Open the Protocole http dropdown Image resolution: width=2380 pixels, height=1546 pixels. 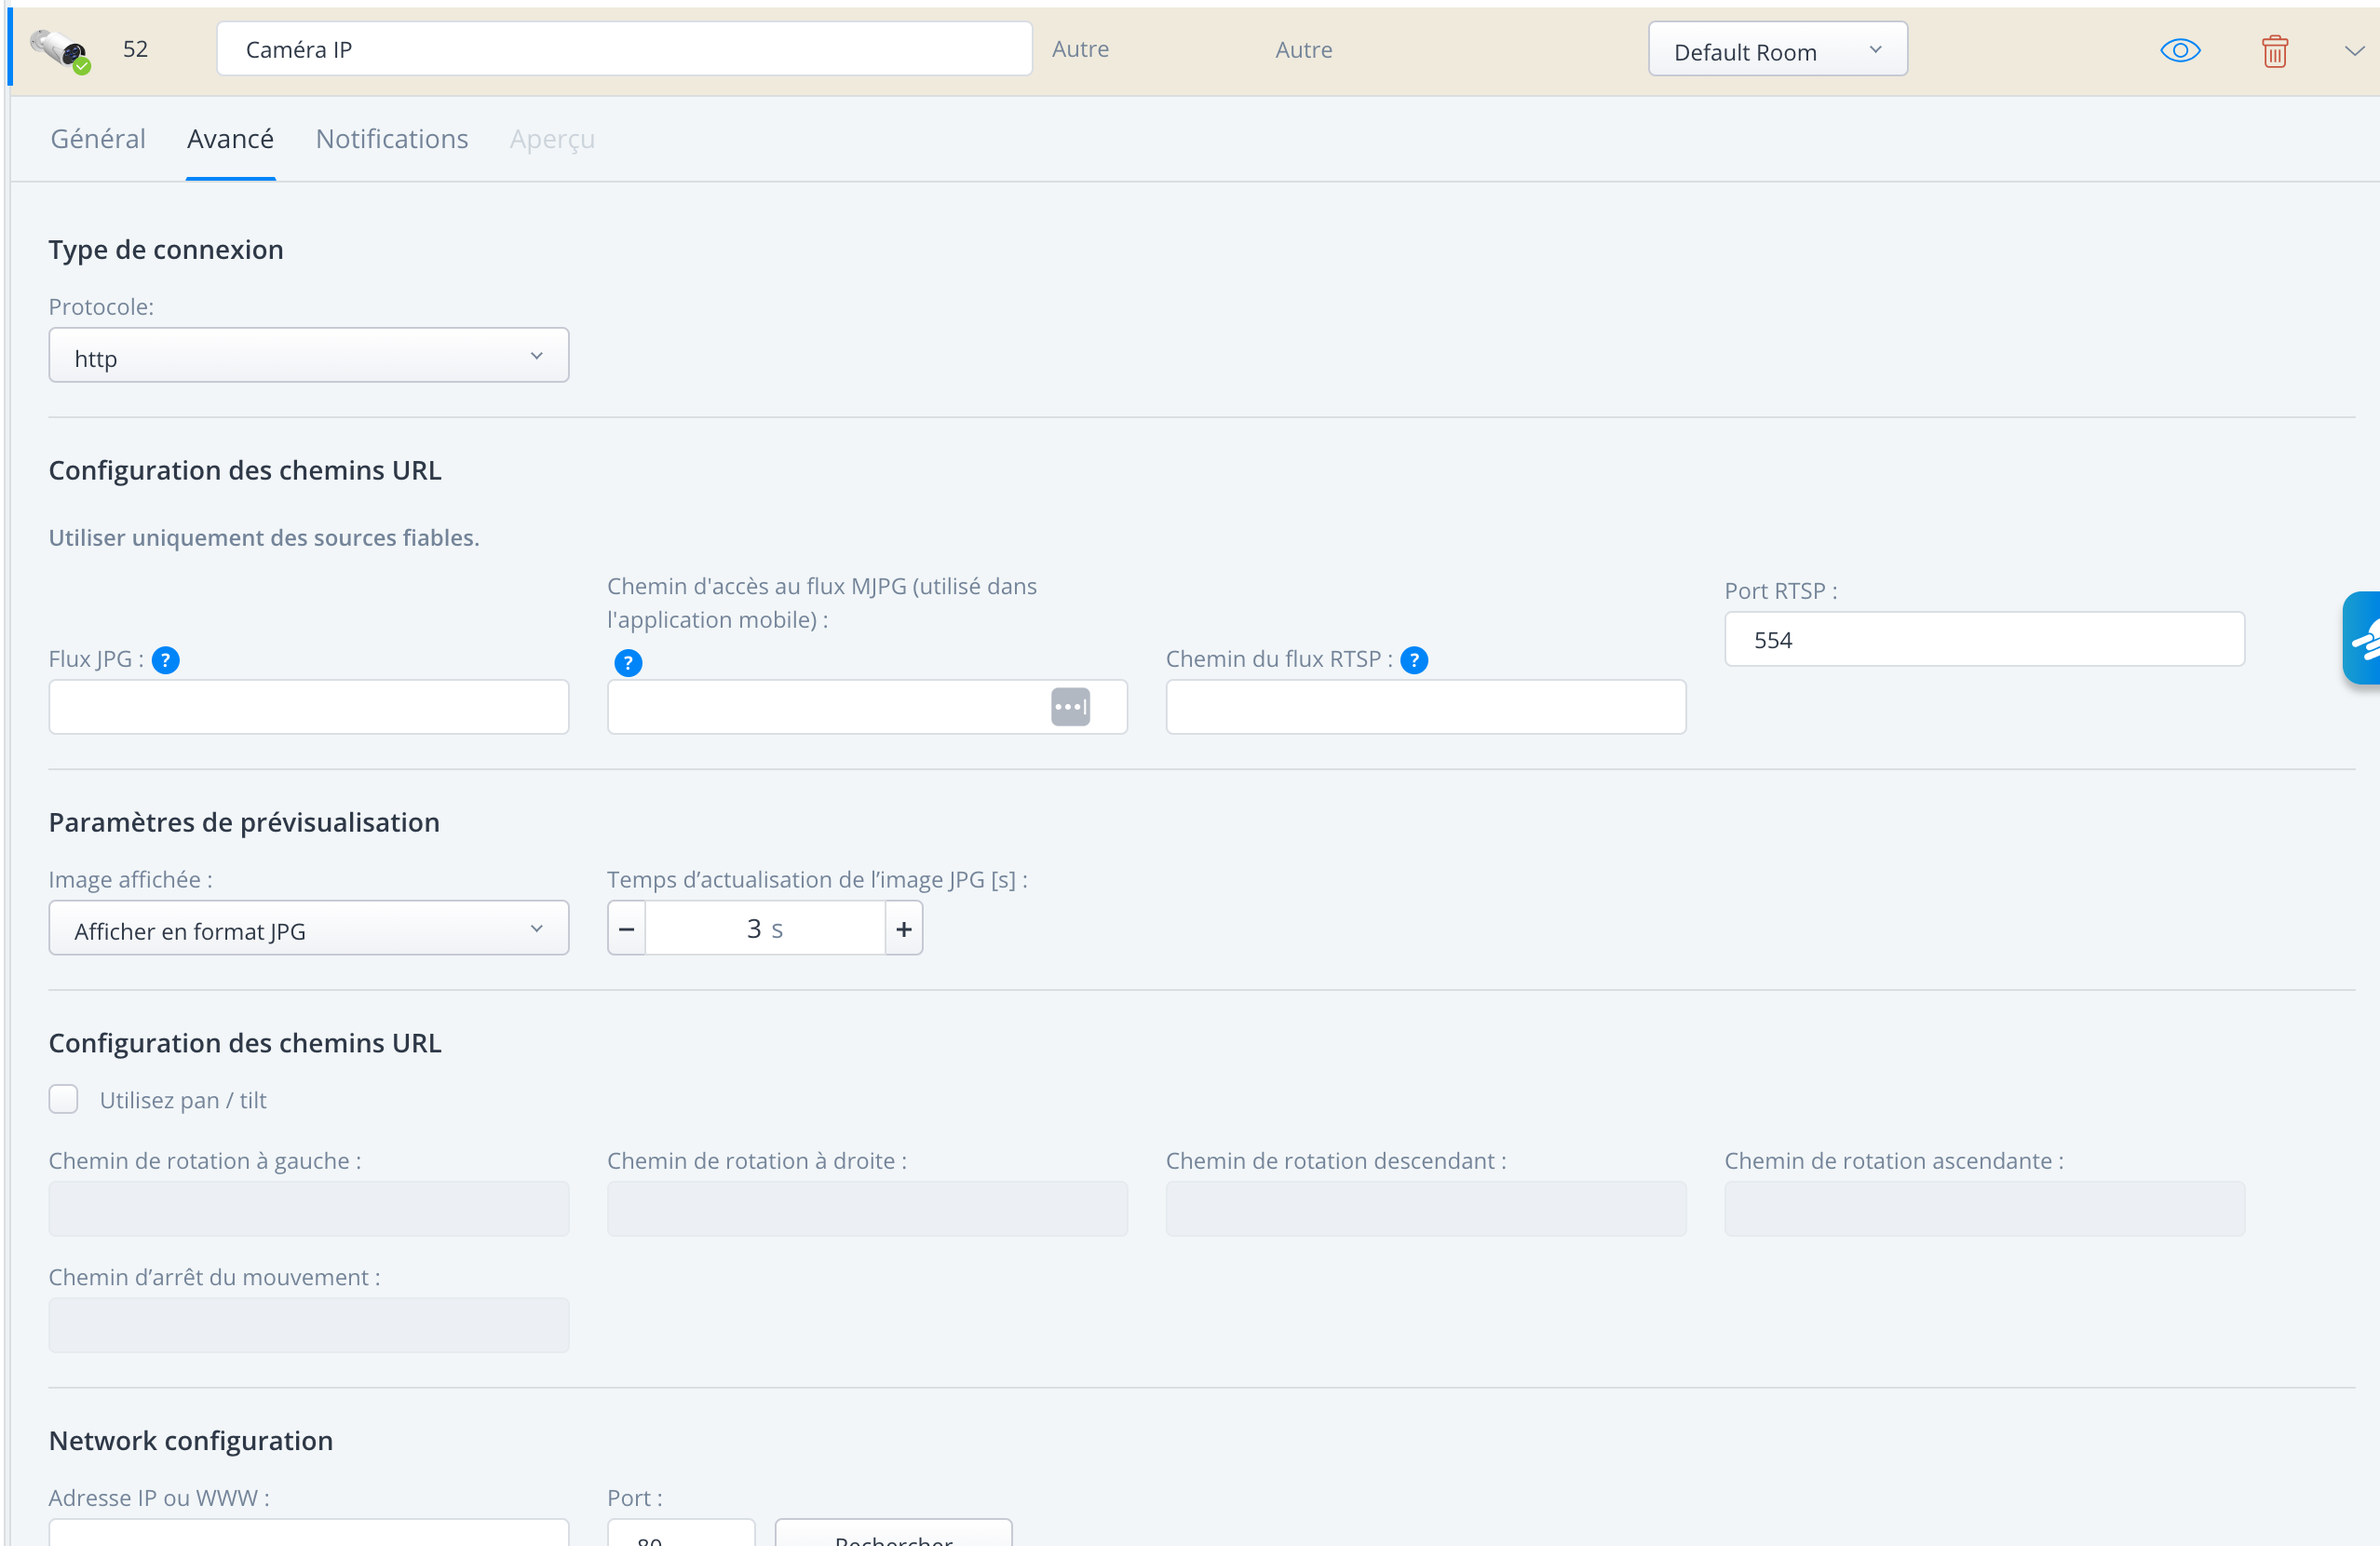(x=309, y=356)
